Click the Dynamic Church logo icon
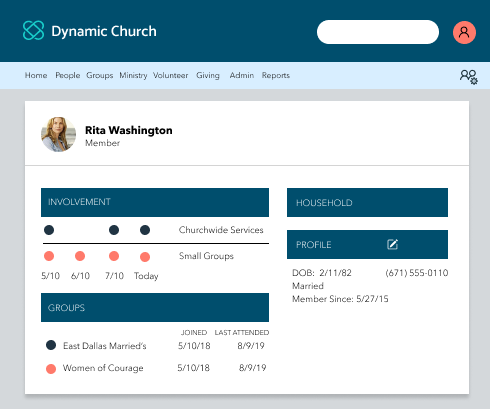 33,30
